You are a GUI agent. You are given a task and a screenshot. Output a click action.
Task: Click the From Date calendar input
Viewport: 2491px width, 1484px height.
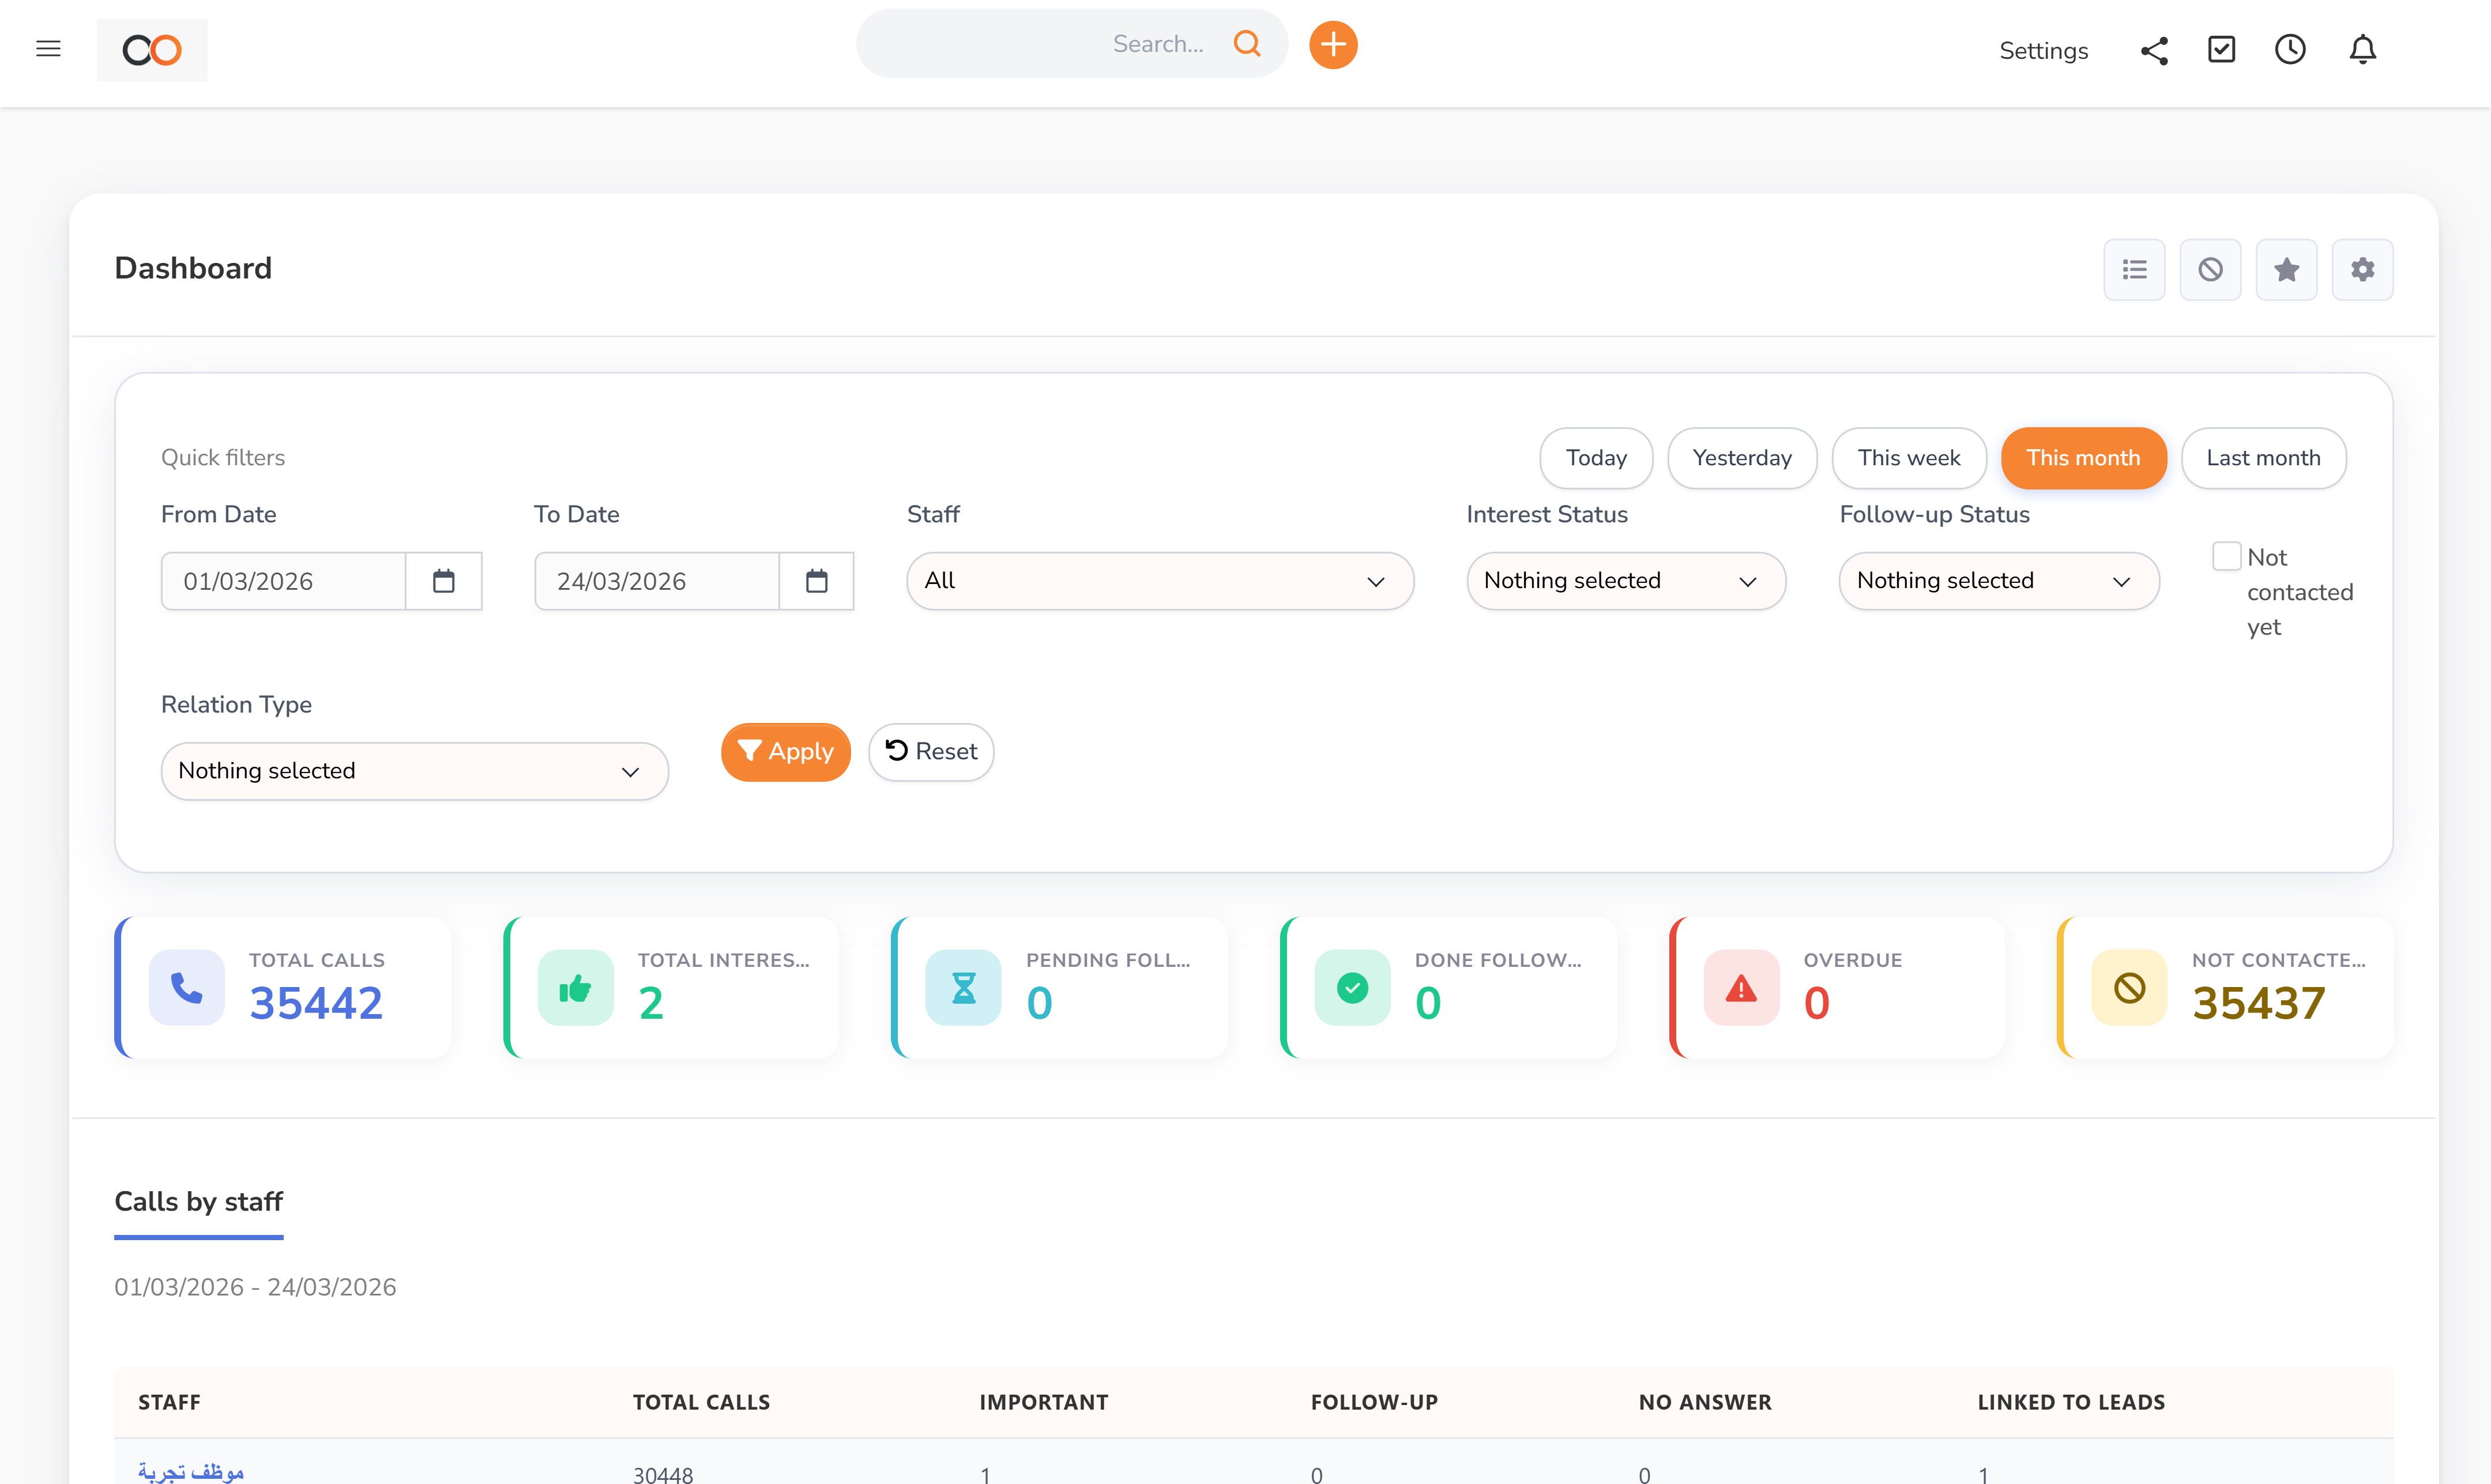284,580
